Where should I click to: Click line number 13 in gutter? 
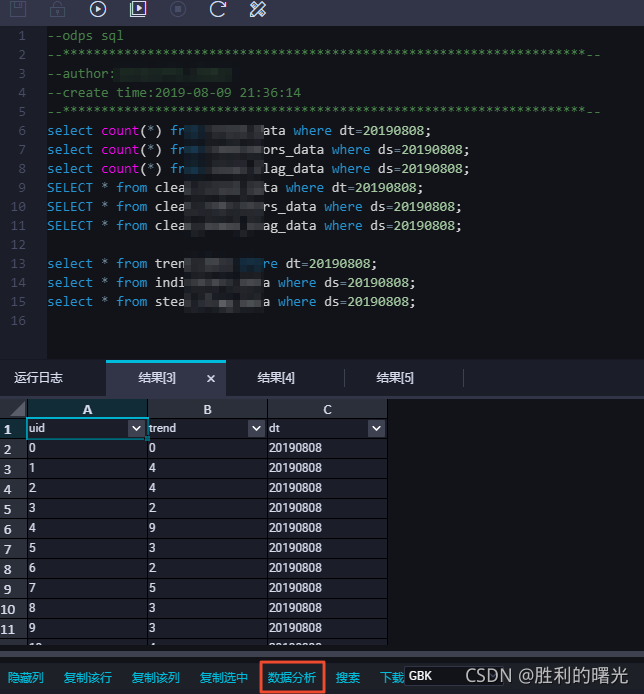[18, 264]
